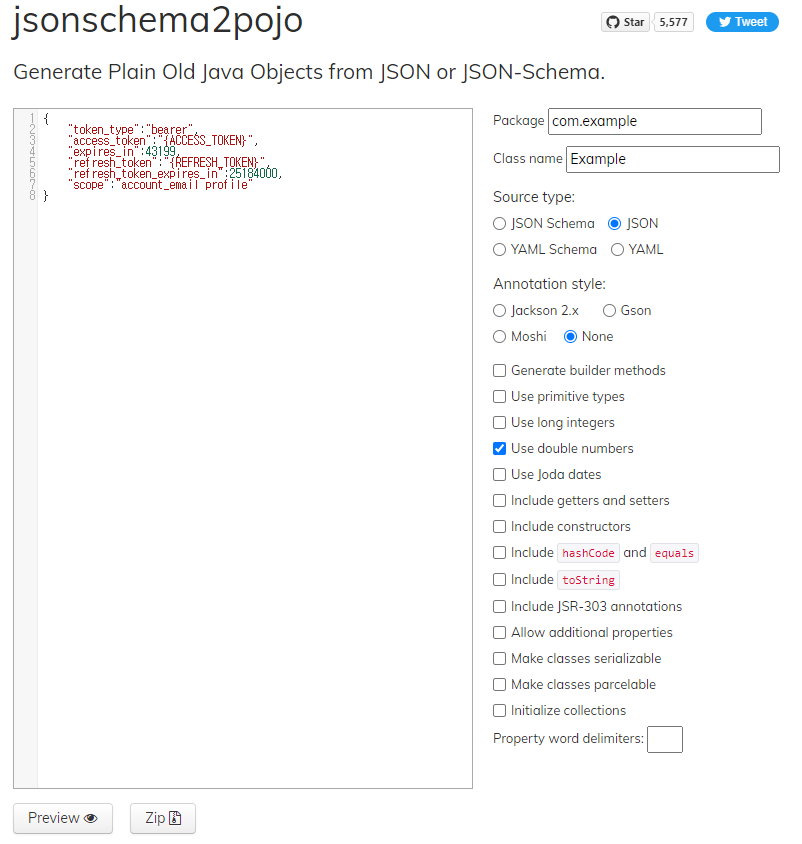Screen dimensions: 802x844
Task: Click the "access_token" line in editor
Action: [x=163, y=140]
